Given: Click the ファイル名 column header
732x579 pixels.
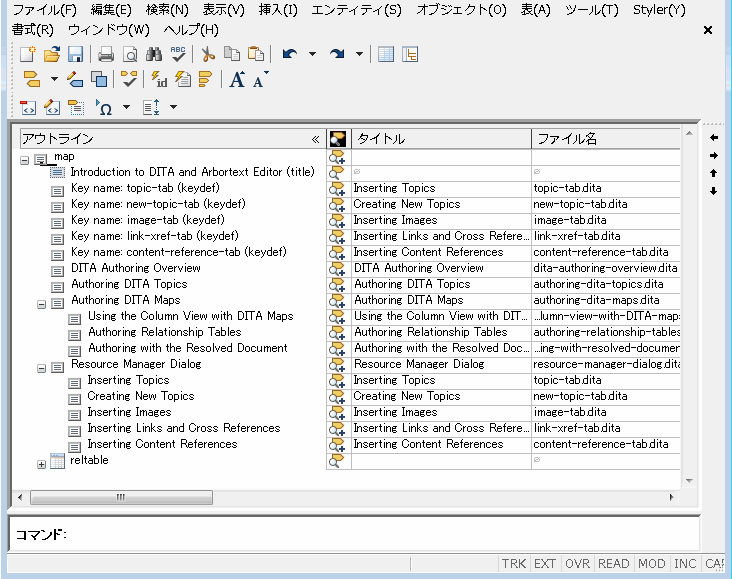Looking at the screenshot, I should tap(605, 139).
